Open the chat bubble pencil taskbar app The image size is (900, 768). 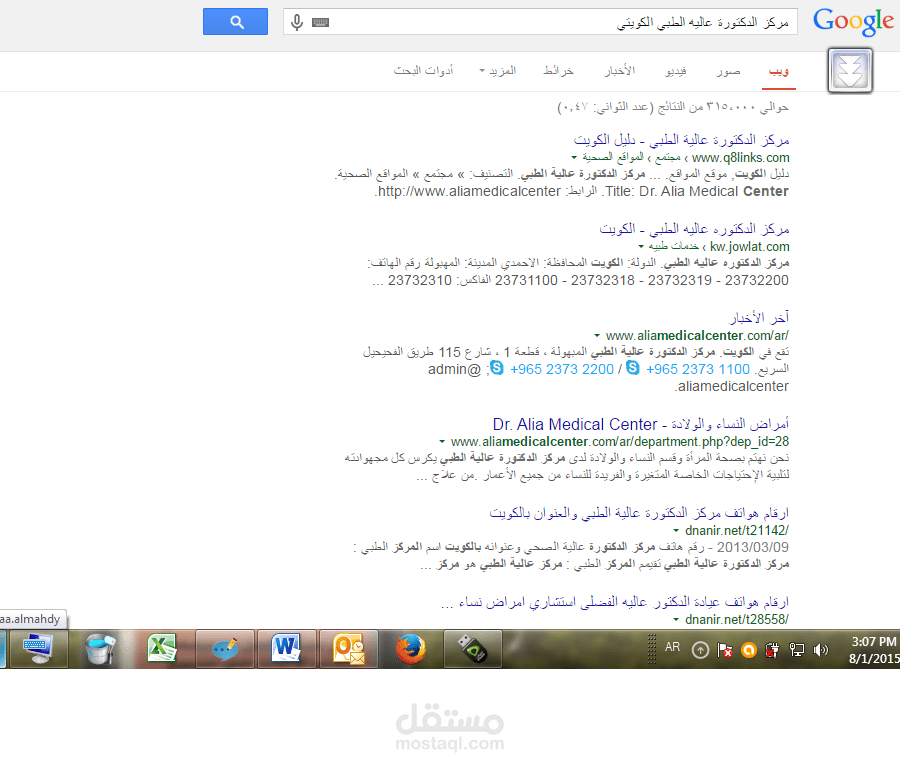click(x=224, y=649)
